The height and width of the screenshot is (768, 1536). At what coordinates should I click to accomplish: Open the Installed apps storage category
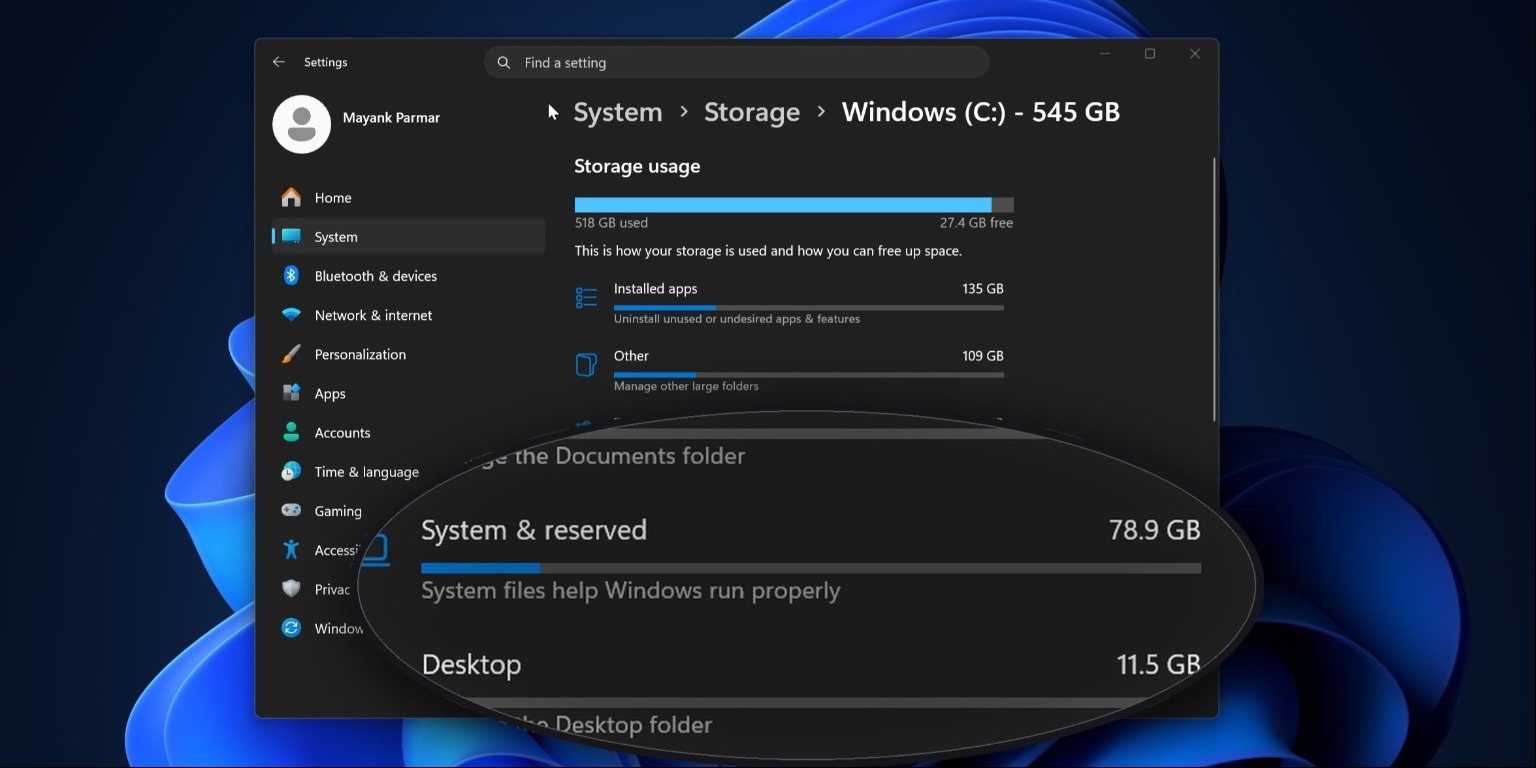tap(790, 303)
